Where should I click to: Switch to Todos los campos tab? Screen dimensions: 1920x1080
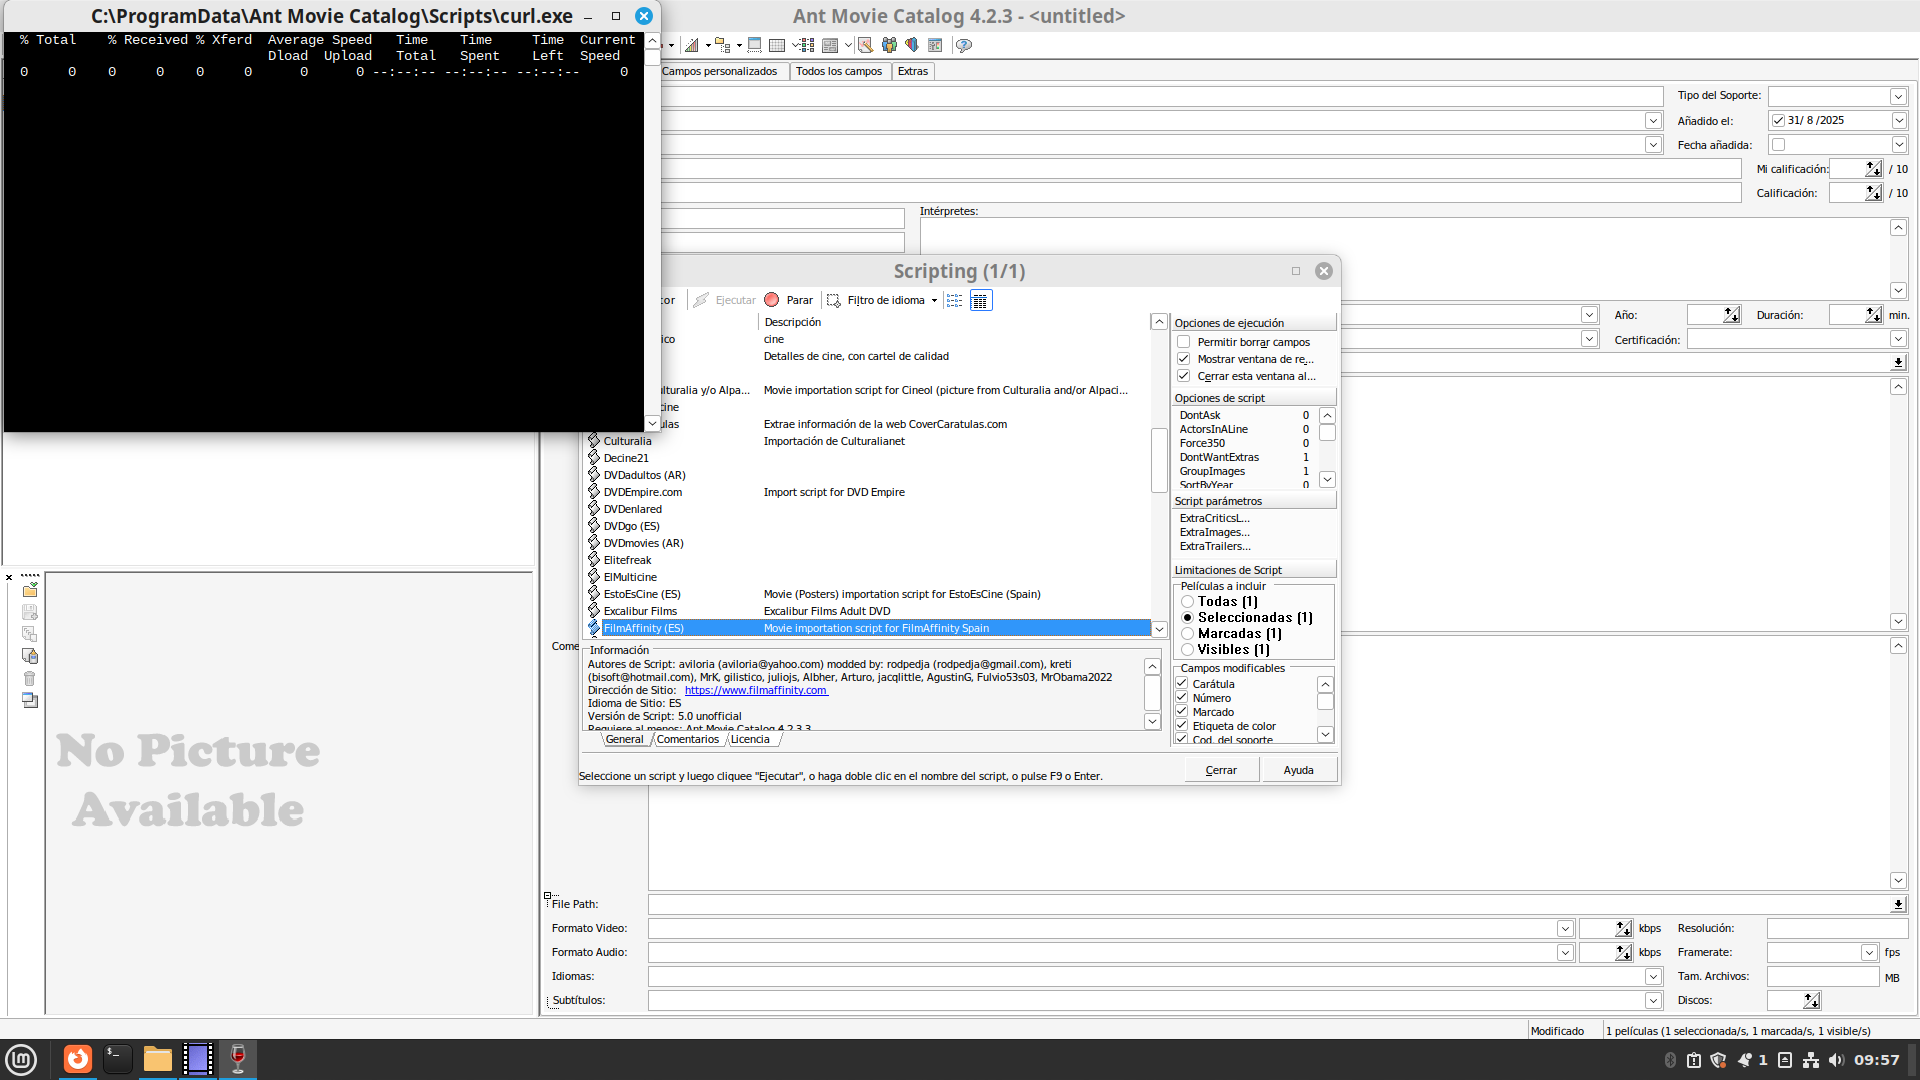point(839,71)
